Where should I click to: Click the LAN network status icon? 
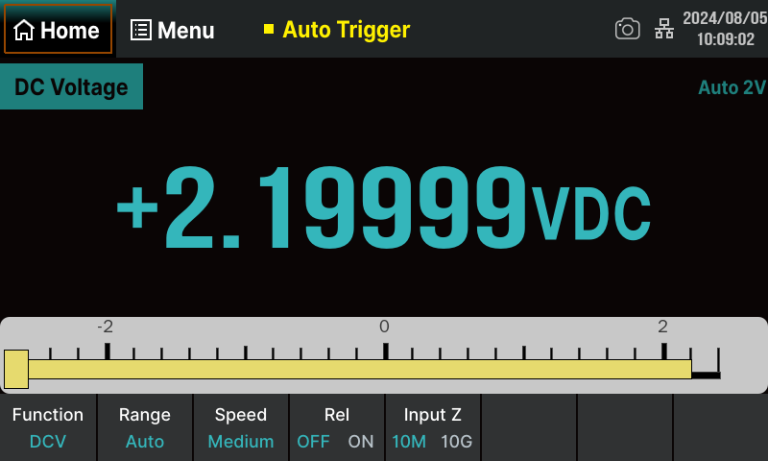(x=664, y=29)
